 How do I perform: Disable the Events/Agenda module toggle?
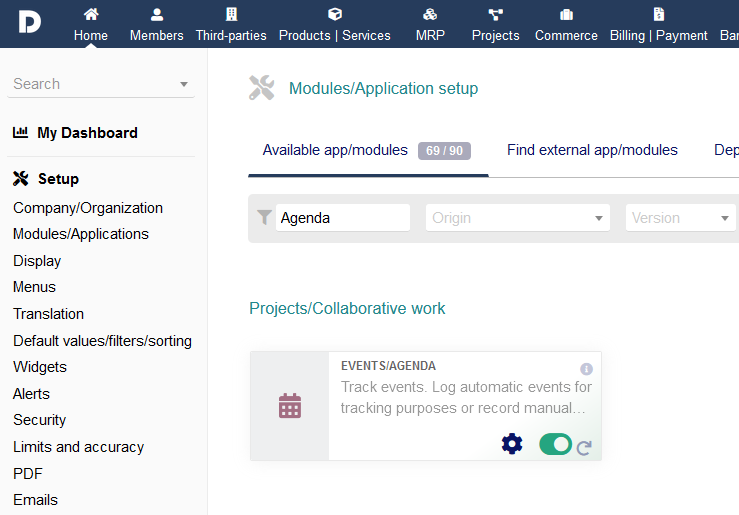[x=555, y=444]
